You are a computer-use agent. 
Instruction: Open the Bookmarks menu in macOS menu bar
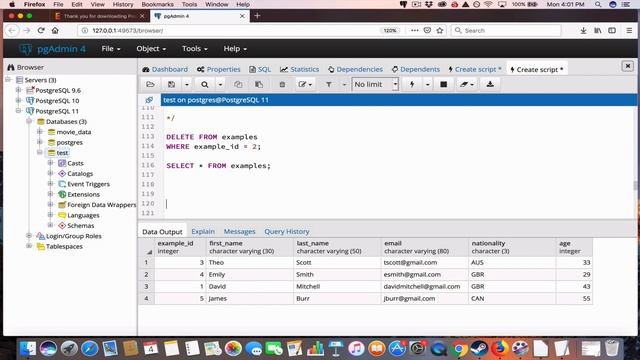(157, 4)
